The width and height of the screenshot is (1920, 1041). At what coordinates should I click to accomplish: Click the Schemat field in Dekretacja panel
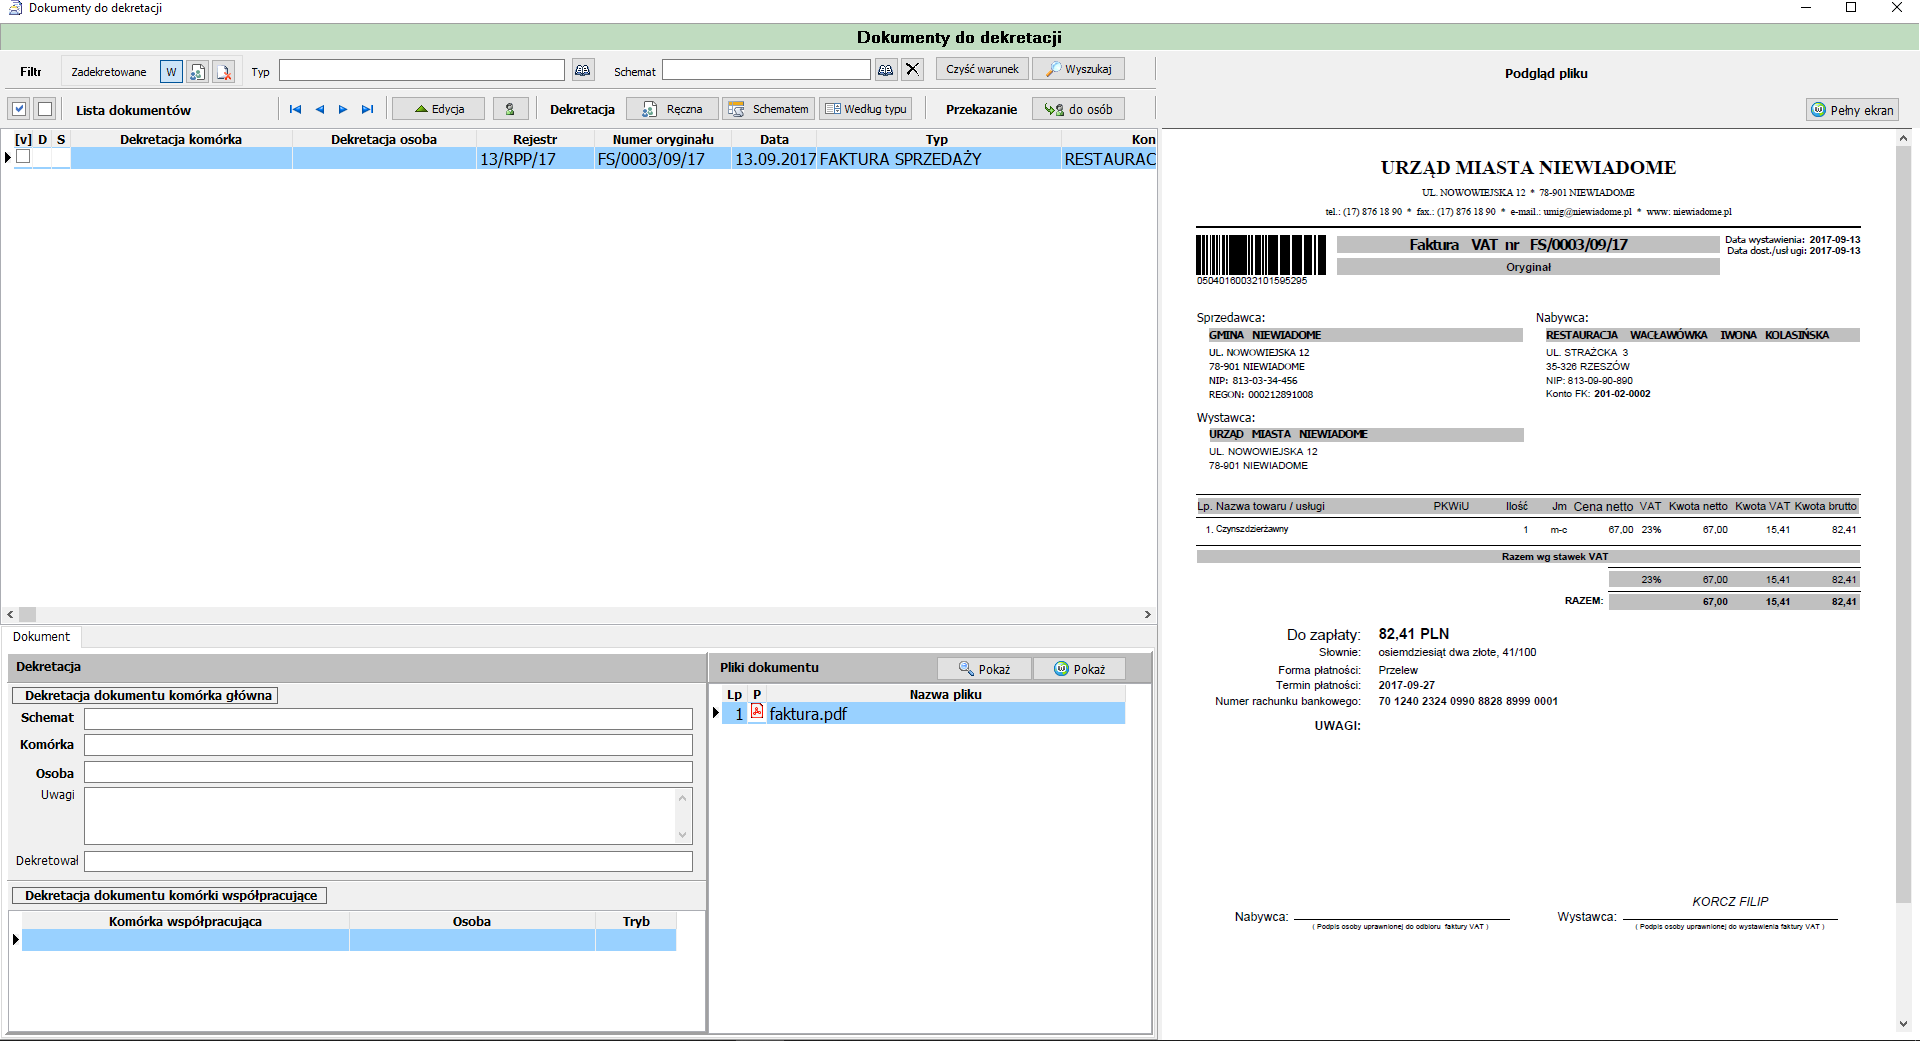(x=388, y=718)
